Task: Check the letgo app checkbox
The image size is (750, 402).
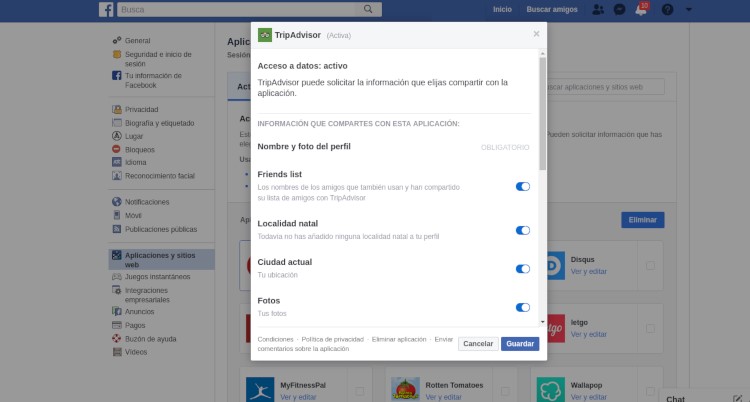Action: 650,328
